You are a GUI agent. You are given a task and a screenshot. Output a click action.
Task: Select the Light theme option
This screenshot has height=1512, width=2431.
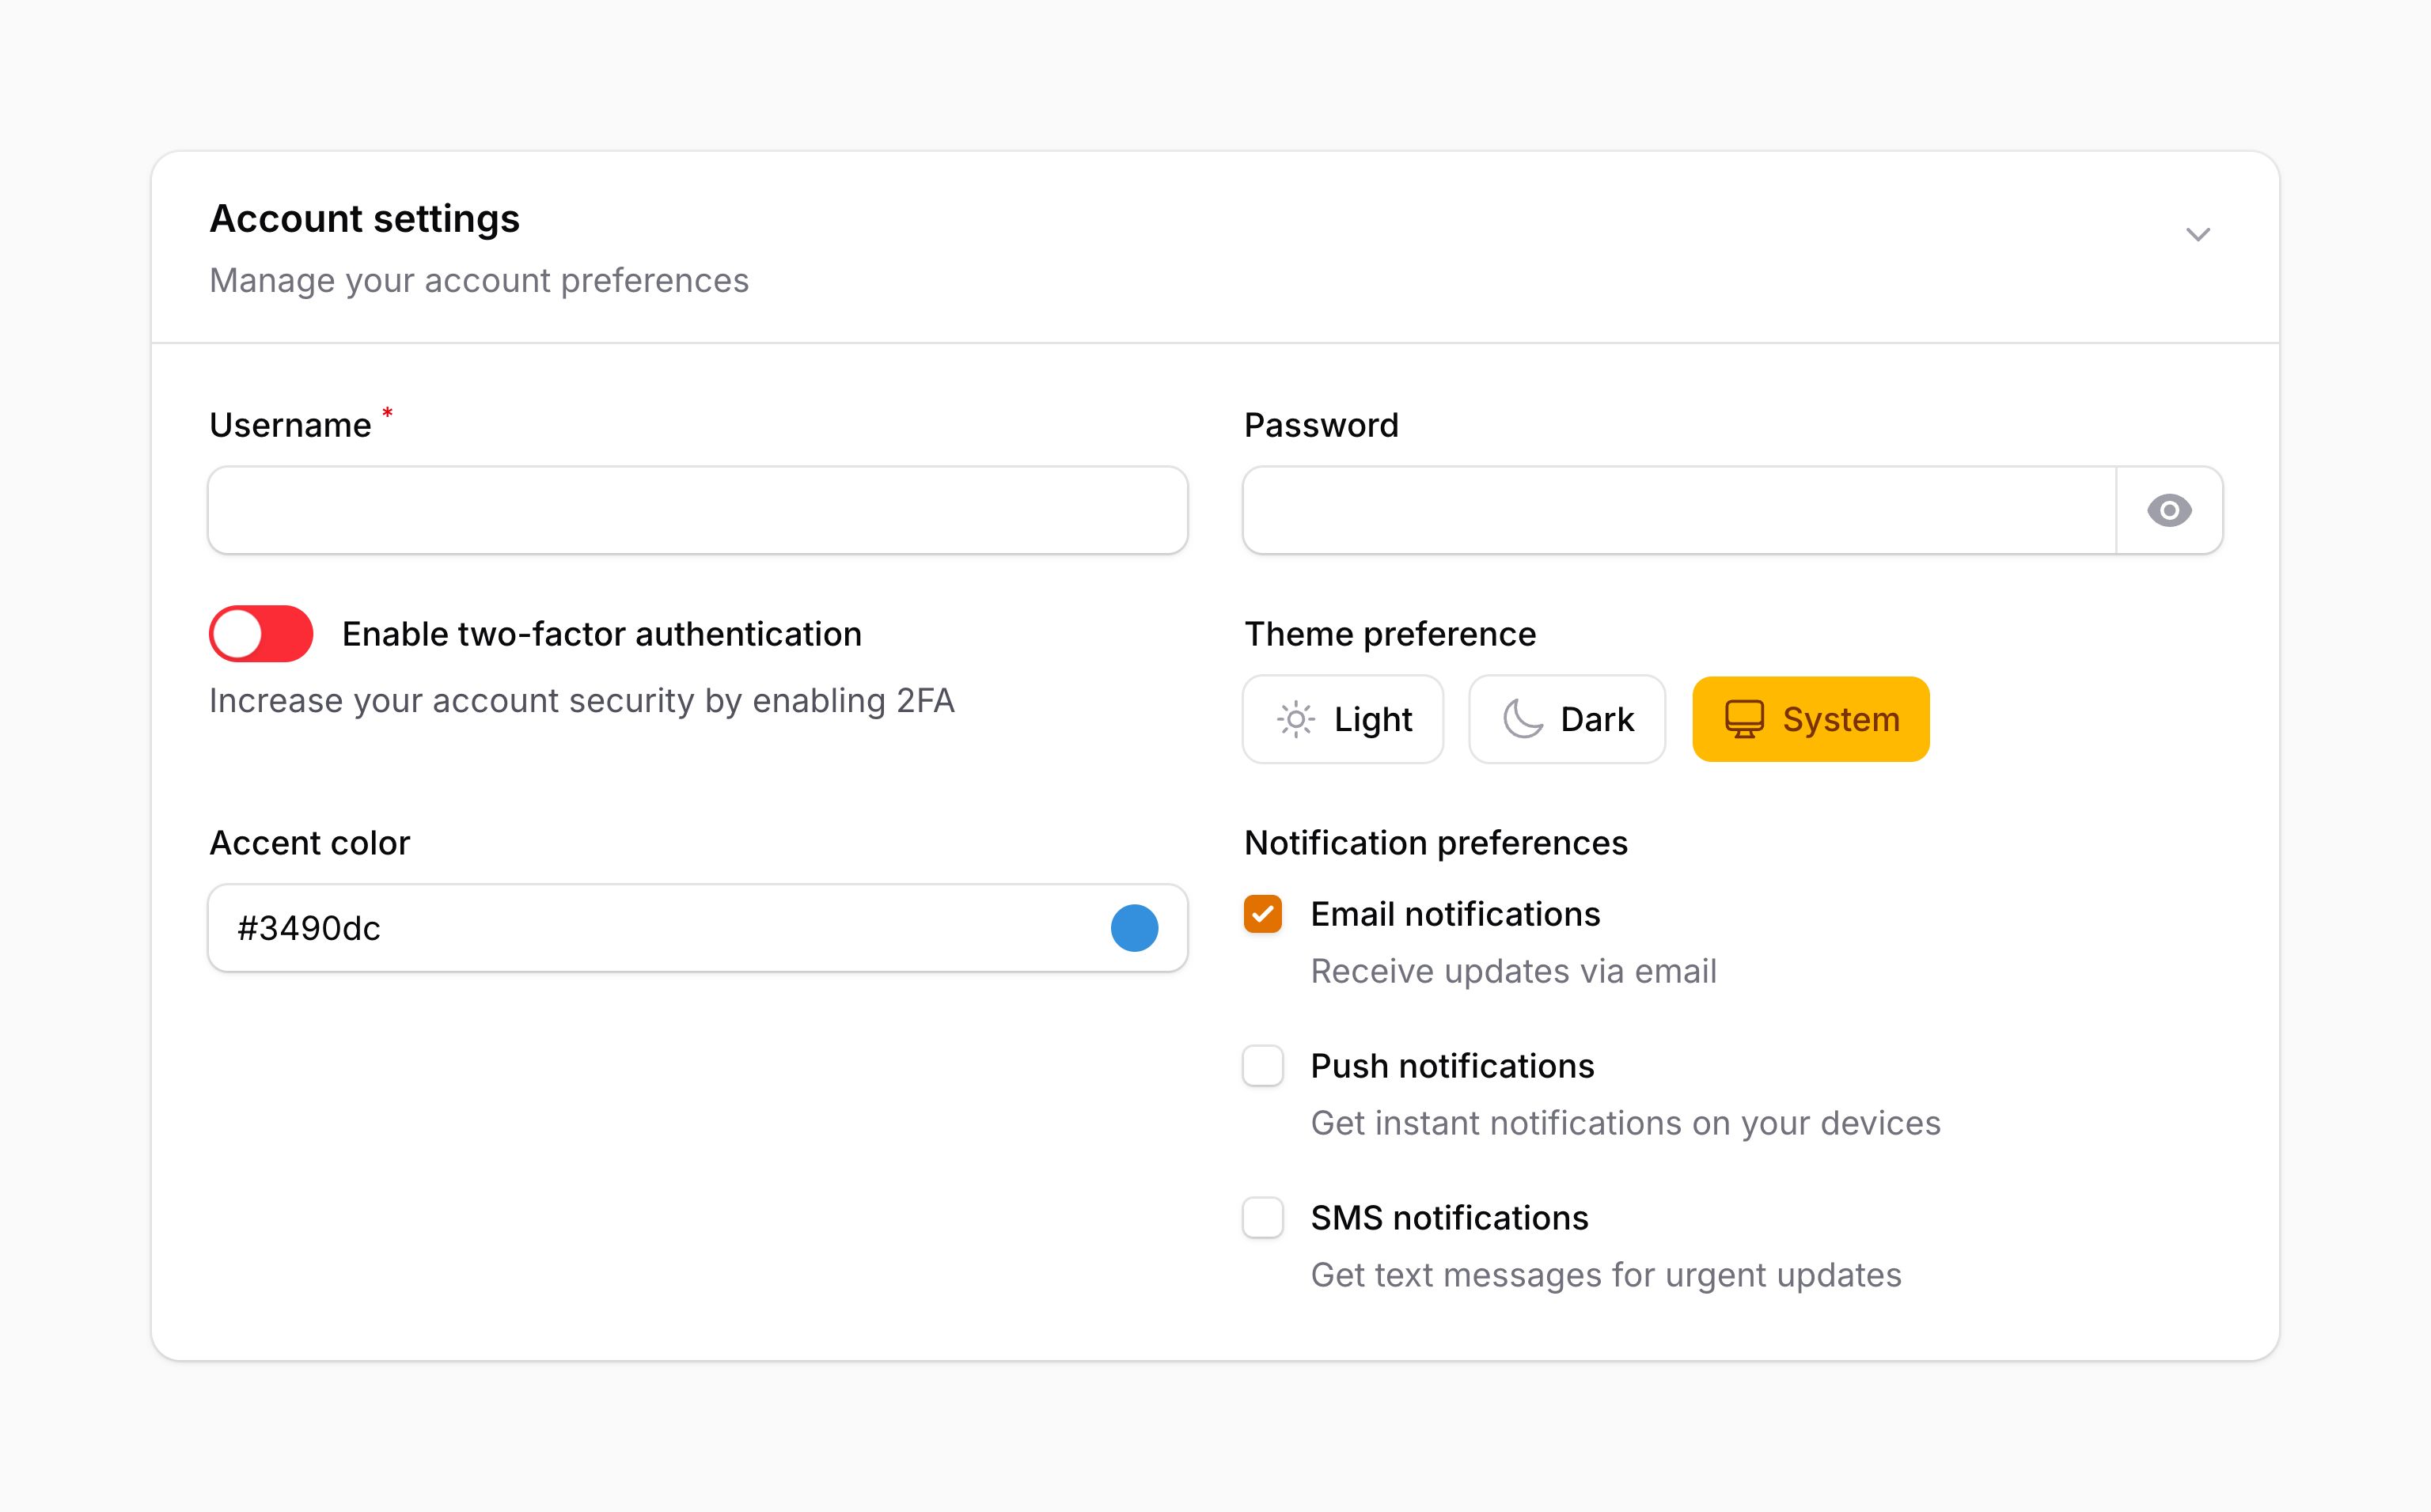[x=1343, y=719]
